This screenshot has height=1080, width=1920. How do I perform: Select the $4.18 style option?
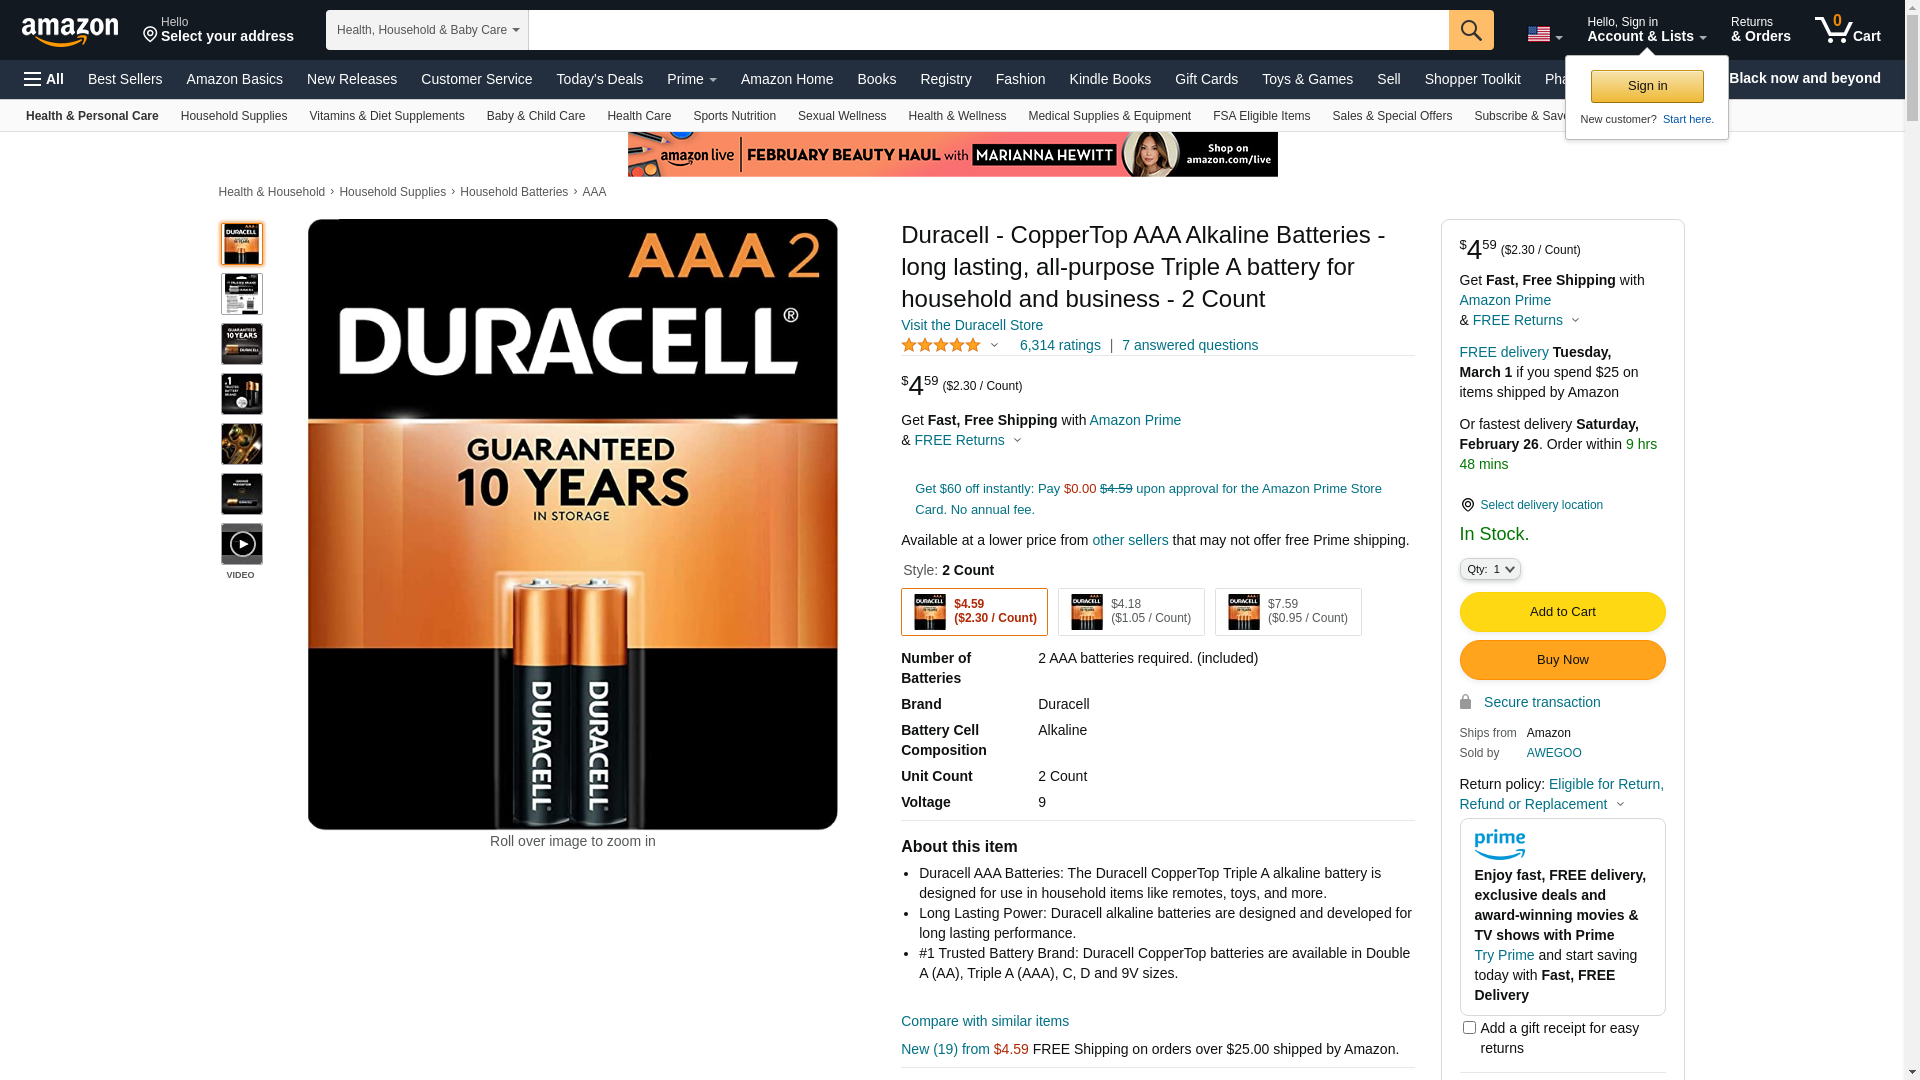[1131, 612]
